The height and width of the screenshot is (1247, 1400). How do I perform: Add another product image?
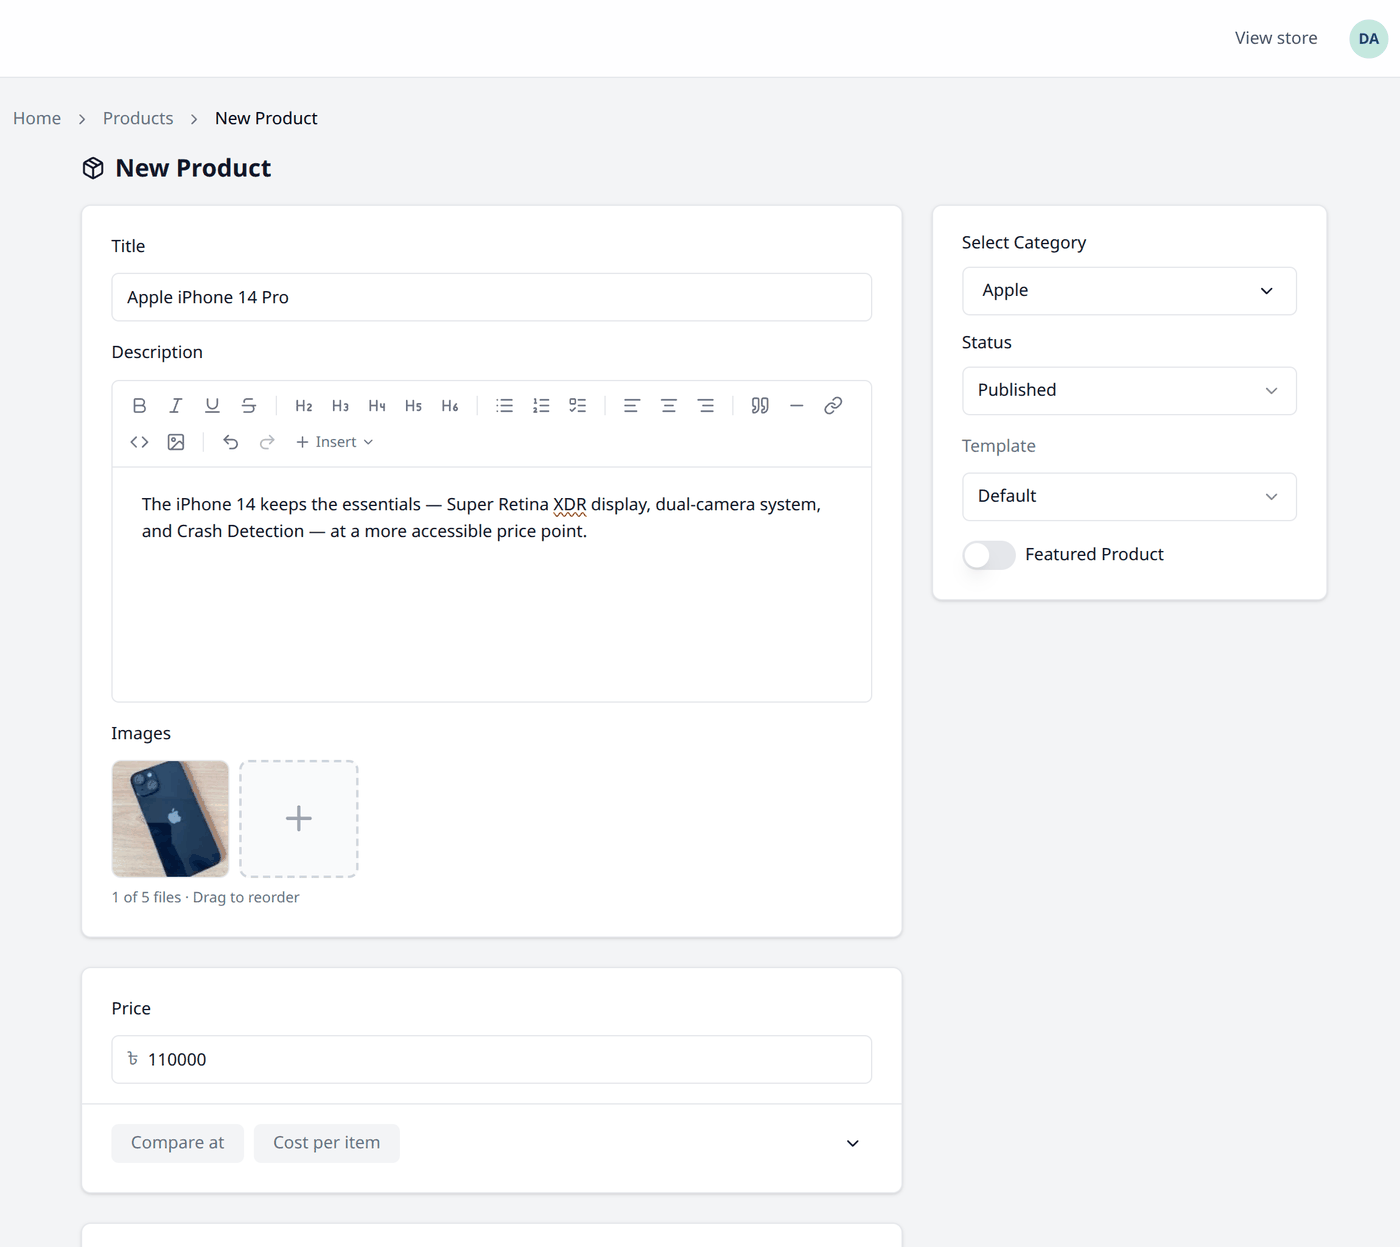click(x=299, y=819)
